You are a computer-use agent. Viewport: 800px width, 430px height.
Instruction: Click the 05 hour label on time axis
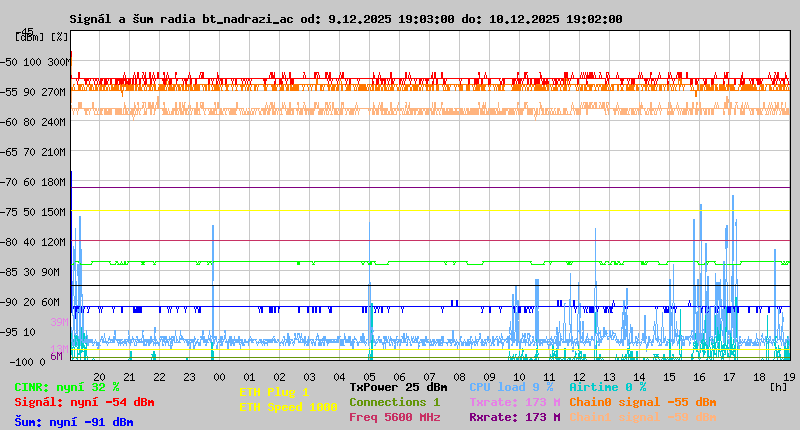369,376
